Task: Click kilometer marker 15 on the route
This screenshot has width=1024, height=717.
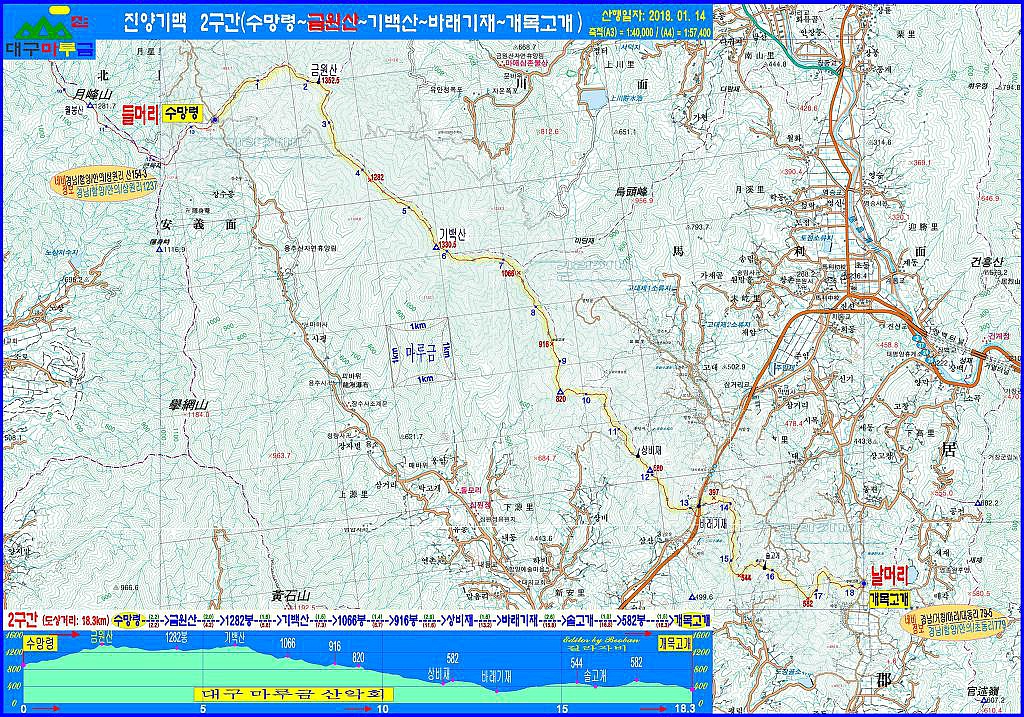Action: [x=724, y=559]
